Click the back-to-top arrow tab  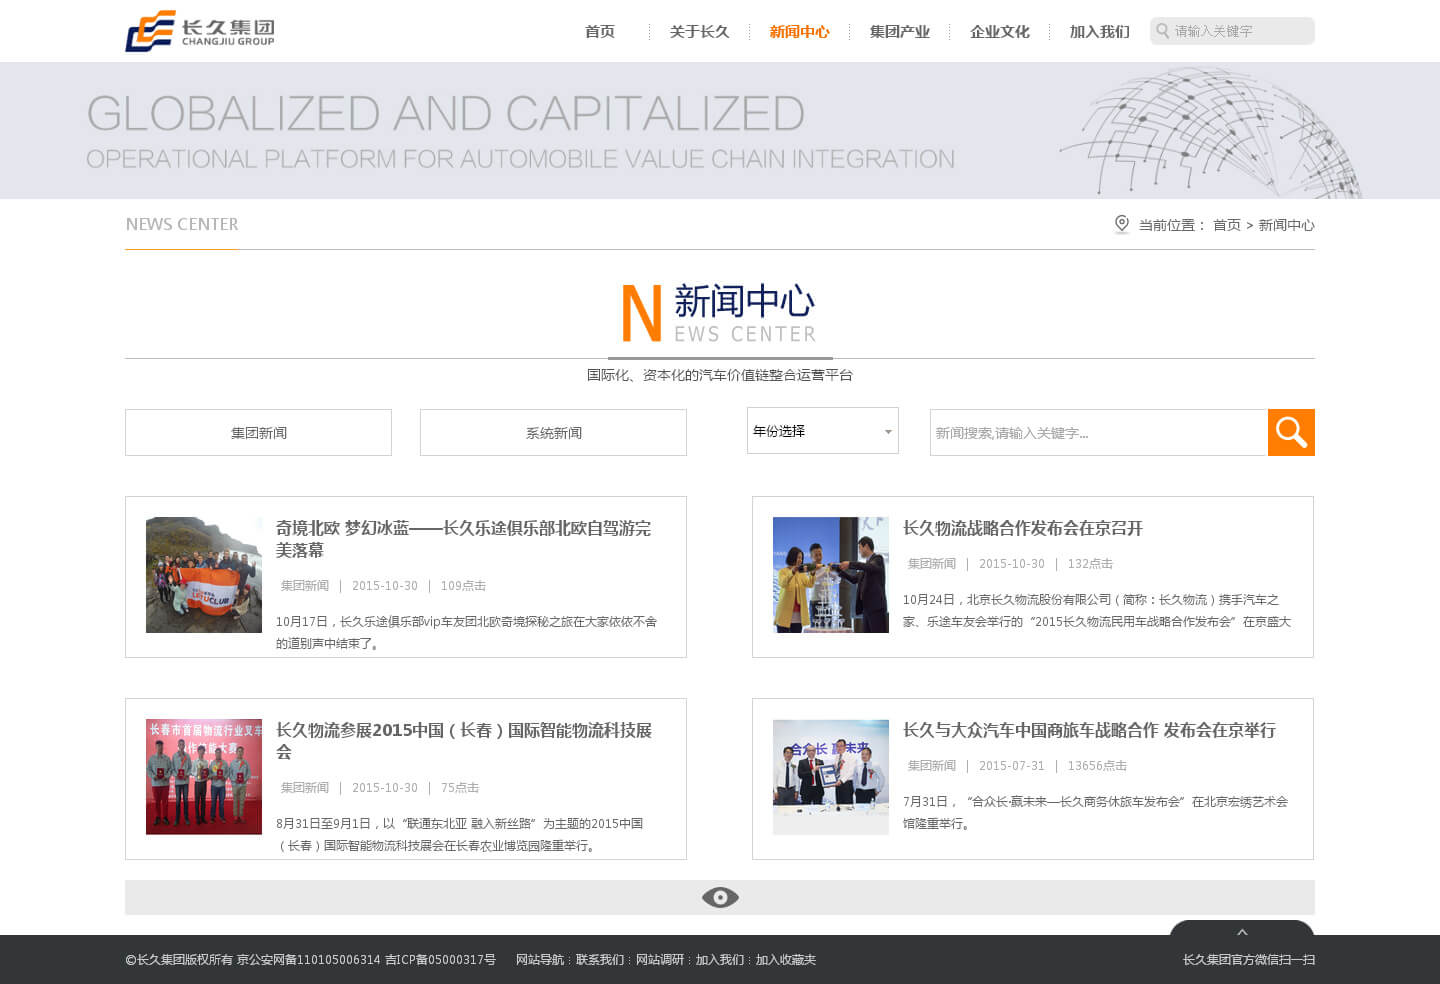point(1242,929)
